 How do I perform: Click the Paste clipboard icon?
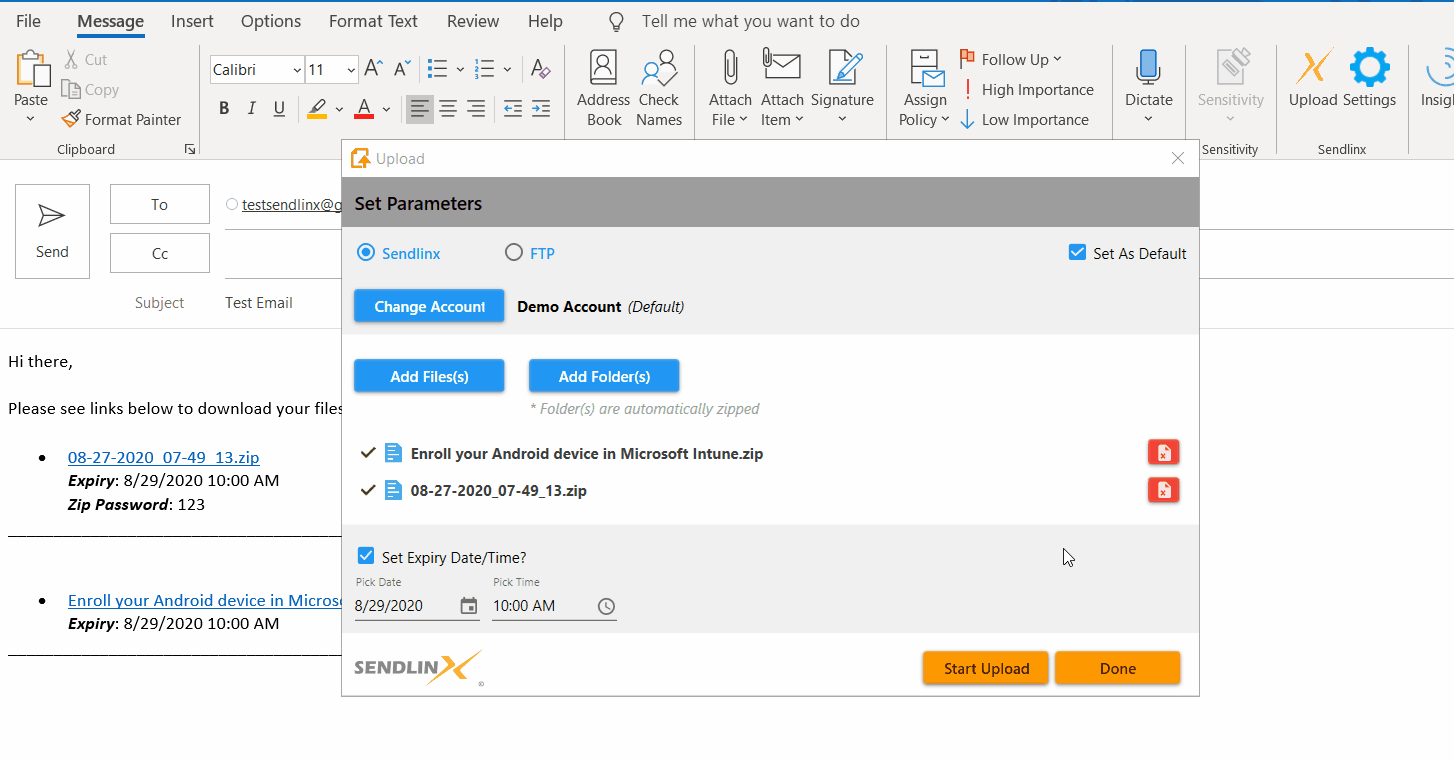pos(32,69)
